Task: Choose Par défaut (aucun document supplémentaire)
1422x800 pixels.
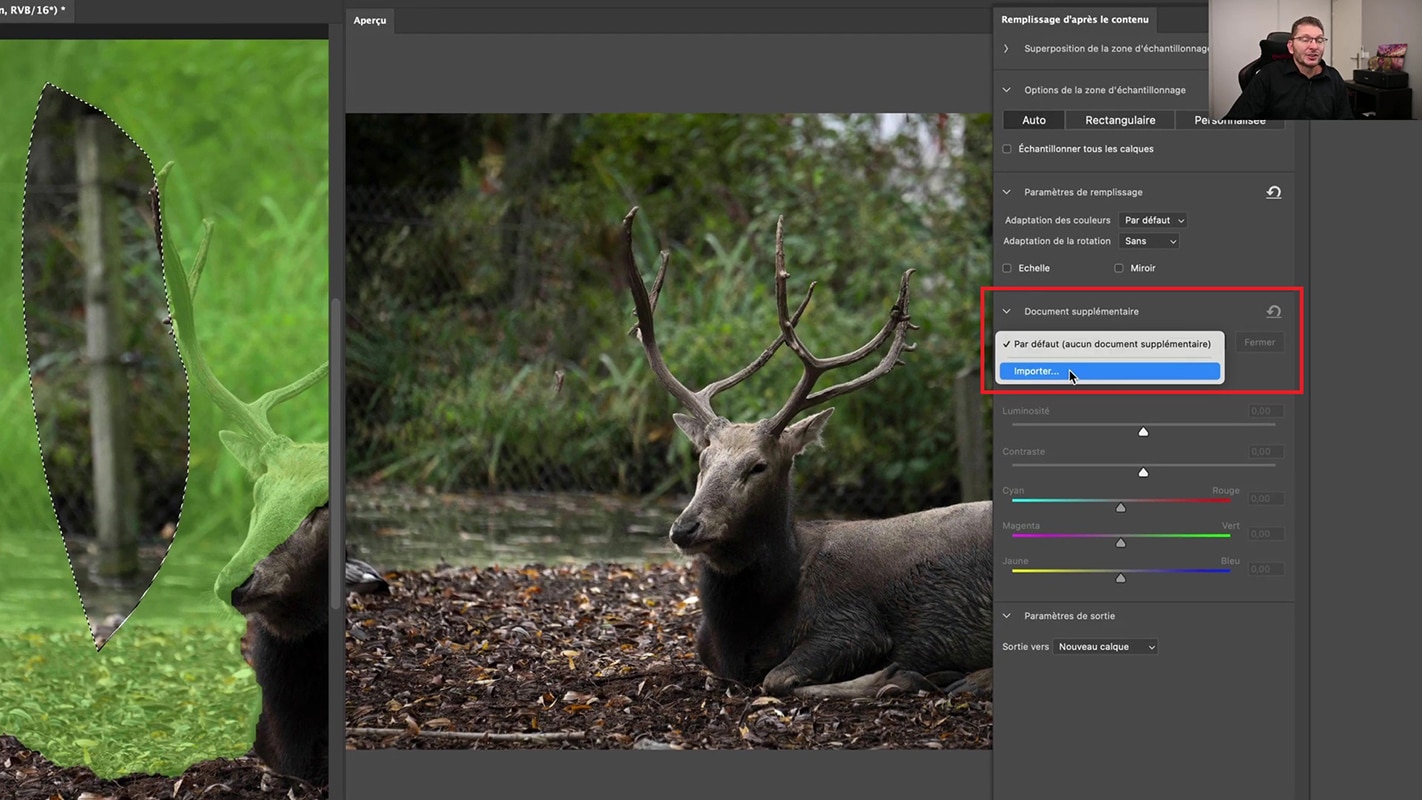Action: pyautogui.click(x=1110, y=344)
